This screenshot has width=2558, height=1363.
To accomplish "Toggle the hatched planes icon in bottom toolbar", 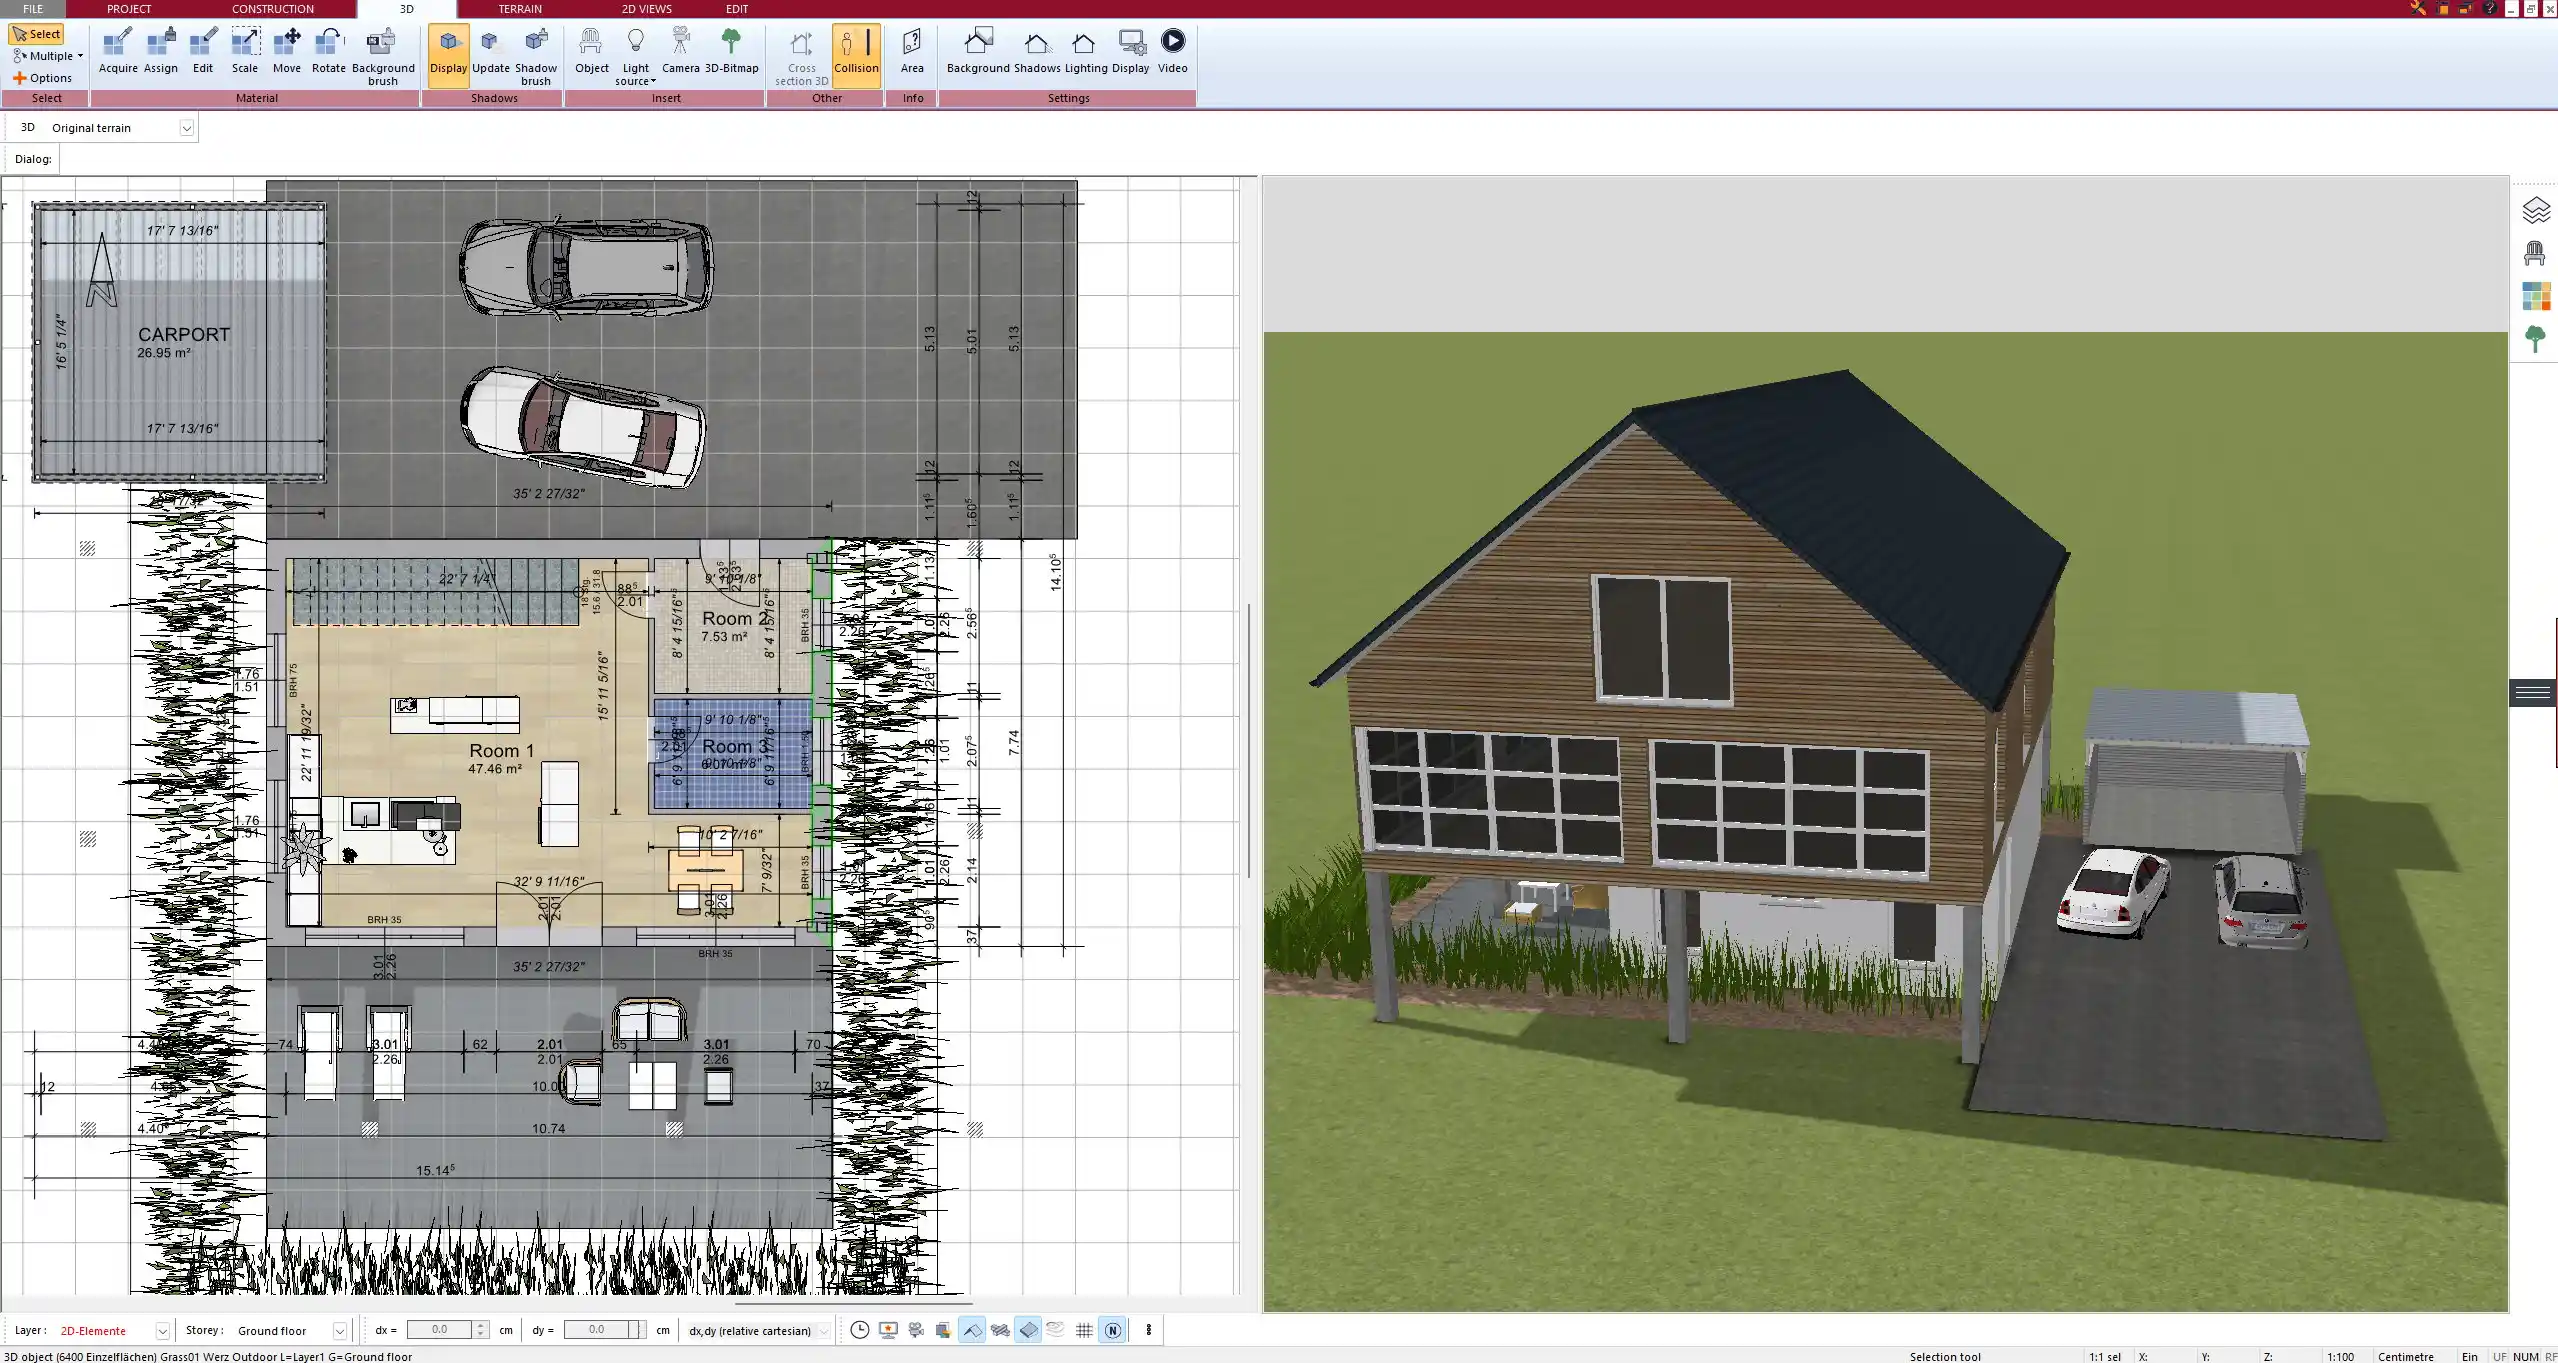I will pos(1000,1330).
